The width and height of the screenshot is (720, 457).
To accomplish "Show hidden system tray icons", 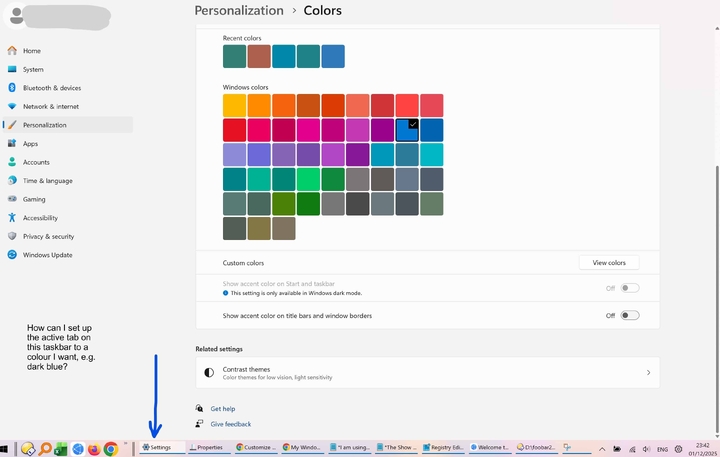I will (602, 449).
